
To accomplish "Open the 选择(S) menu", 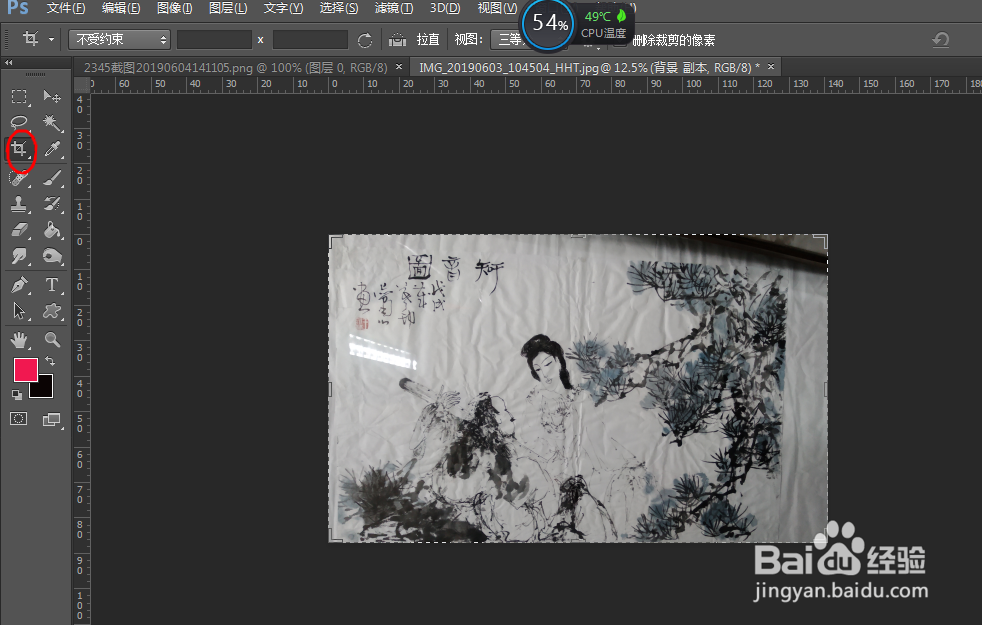I will tap(339, 8).
